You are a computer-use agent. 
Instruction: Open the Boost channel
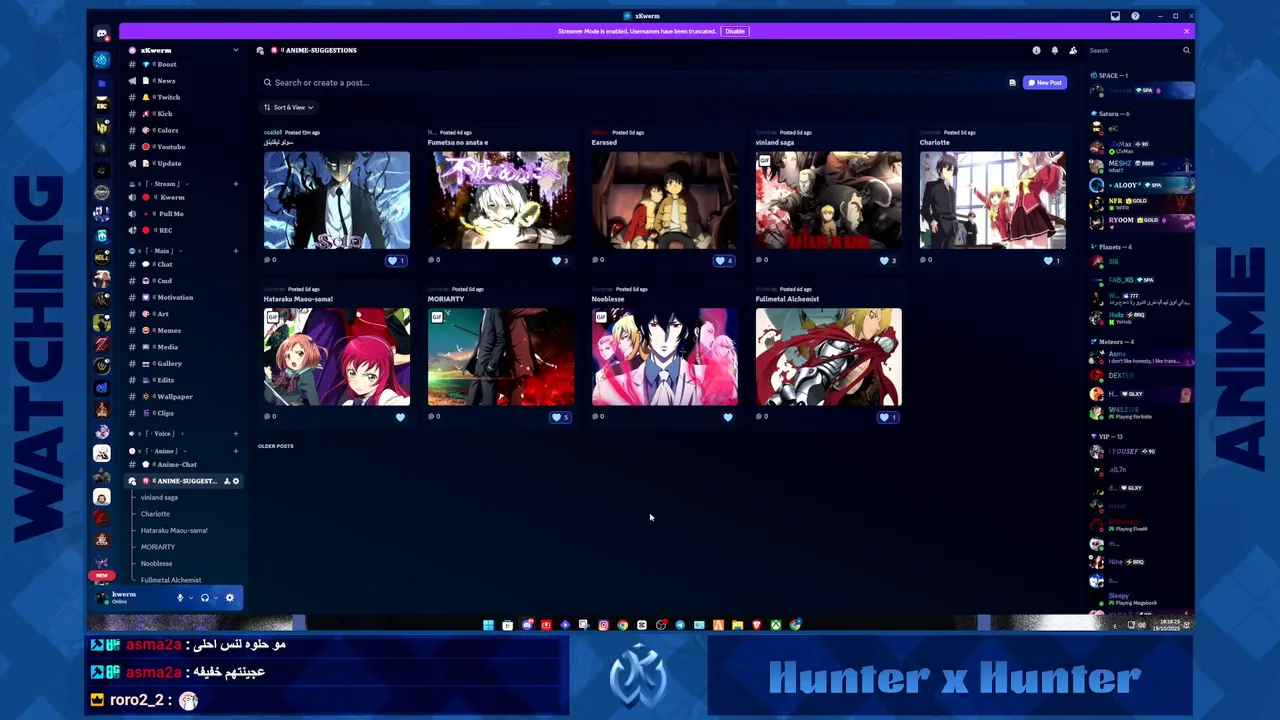tap(183, 64)
